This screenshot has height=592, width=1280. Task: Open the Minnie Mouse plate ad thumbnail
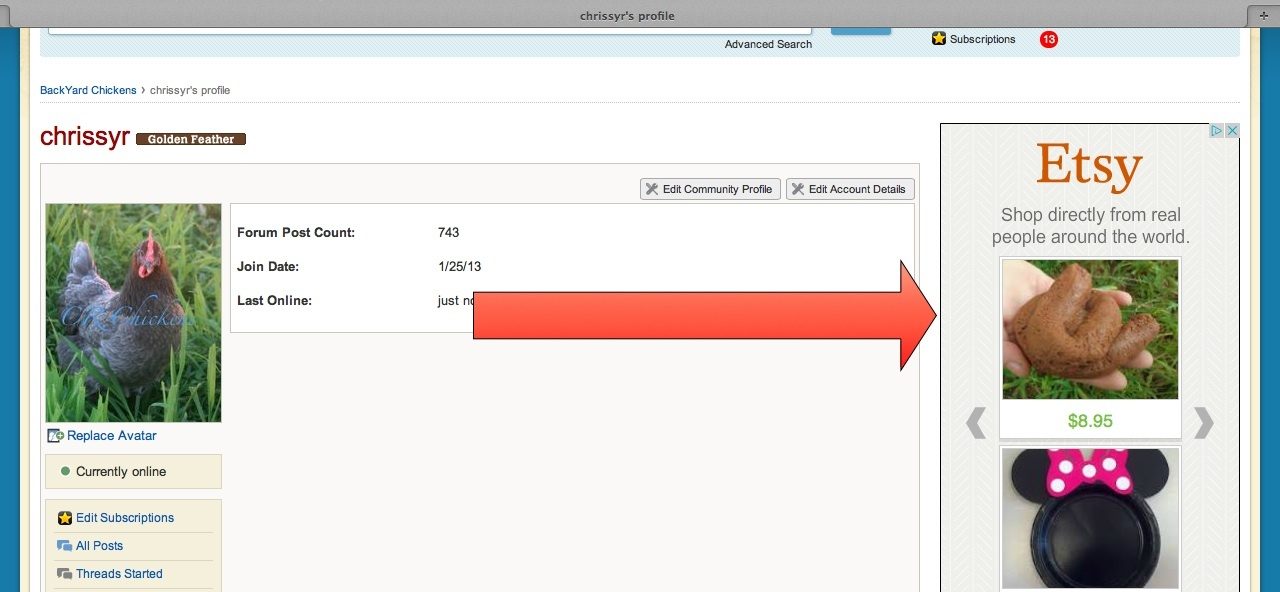(x=1090, y=518)
